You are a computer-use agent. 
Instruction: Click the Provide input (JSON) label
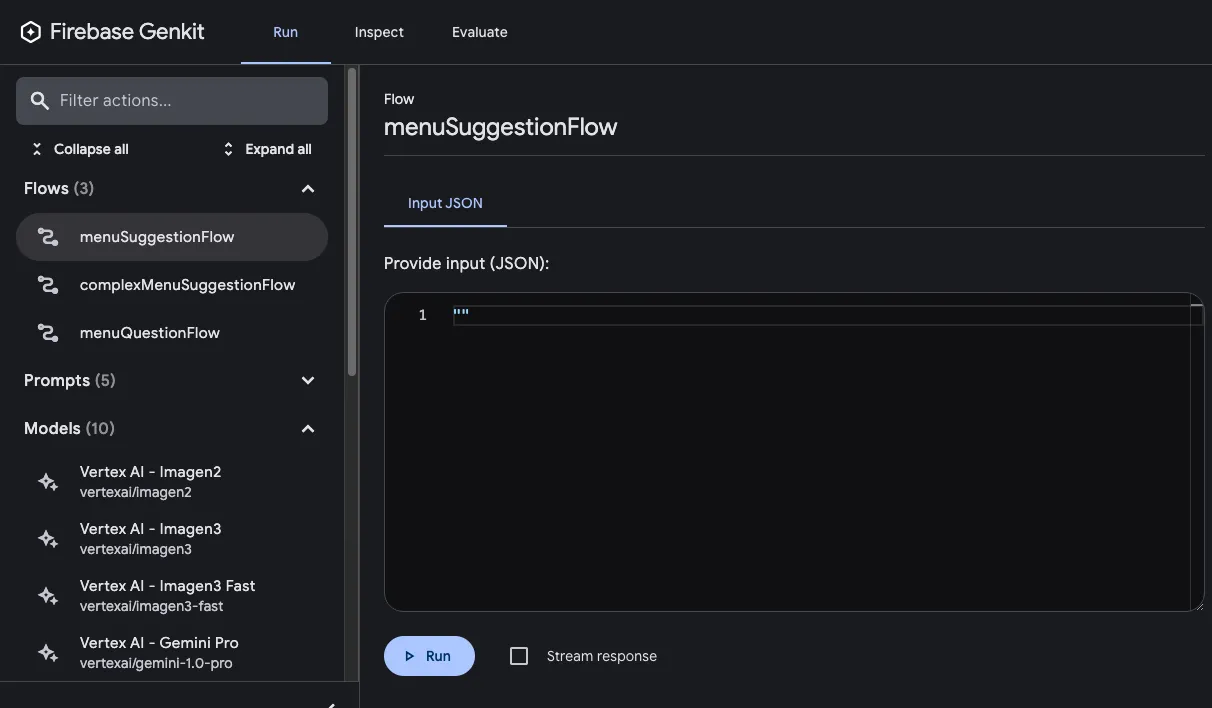click(467, 264)
